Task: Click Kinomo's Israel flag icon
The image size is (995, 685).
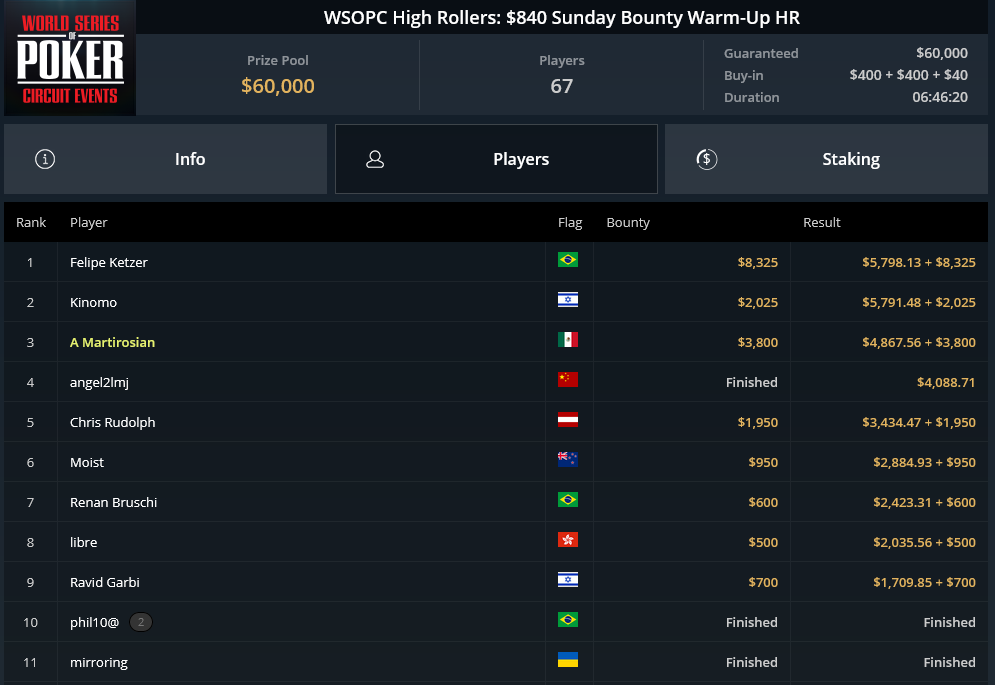Action: coord(567,300)
